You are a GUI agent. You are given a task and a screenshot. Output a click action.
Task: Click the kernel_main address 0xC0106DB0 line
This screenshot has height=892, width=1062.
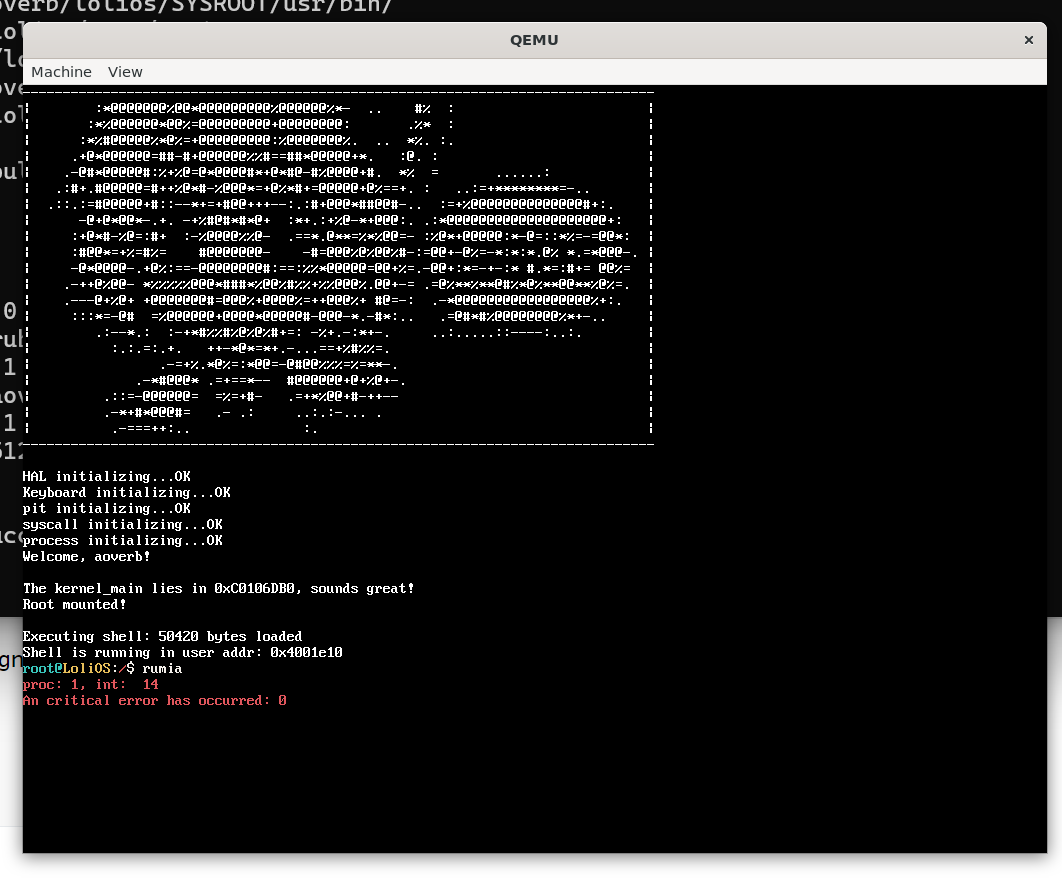click(218, 589)
